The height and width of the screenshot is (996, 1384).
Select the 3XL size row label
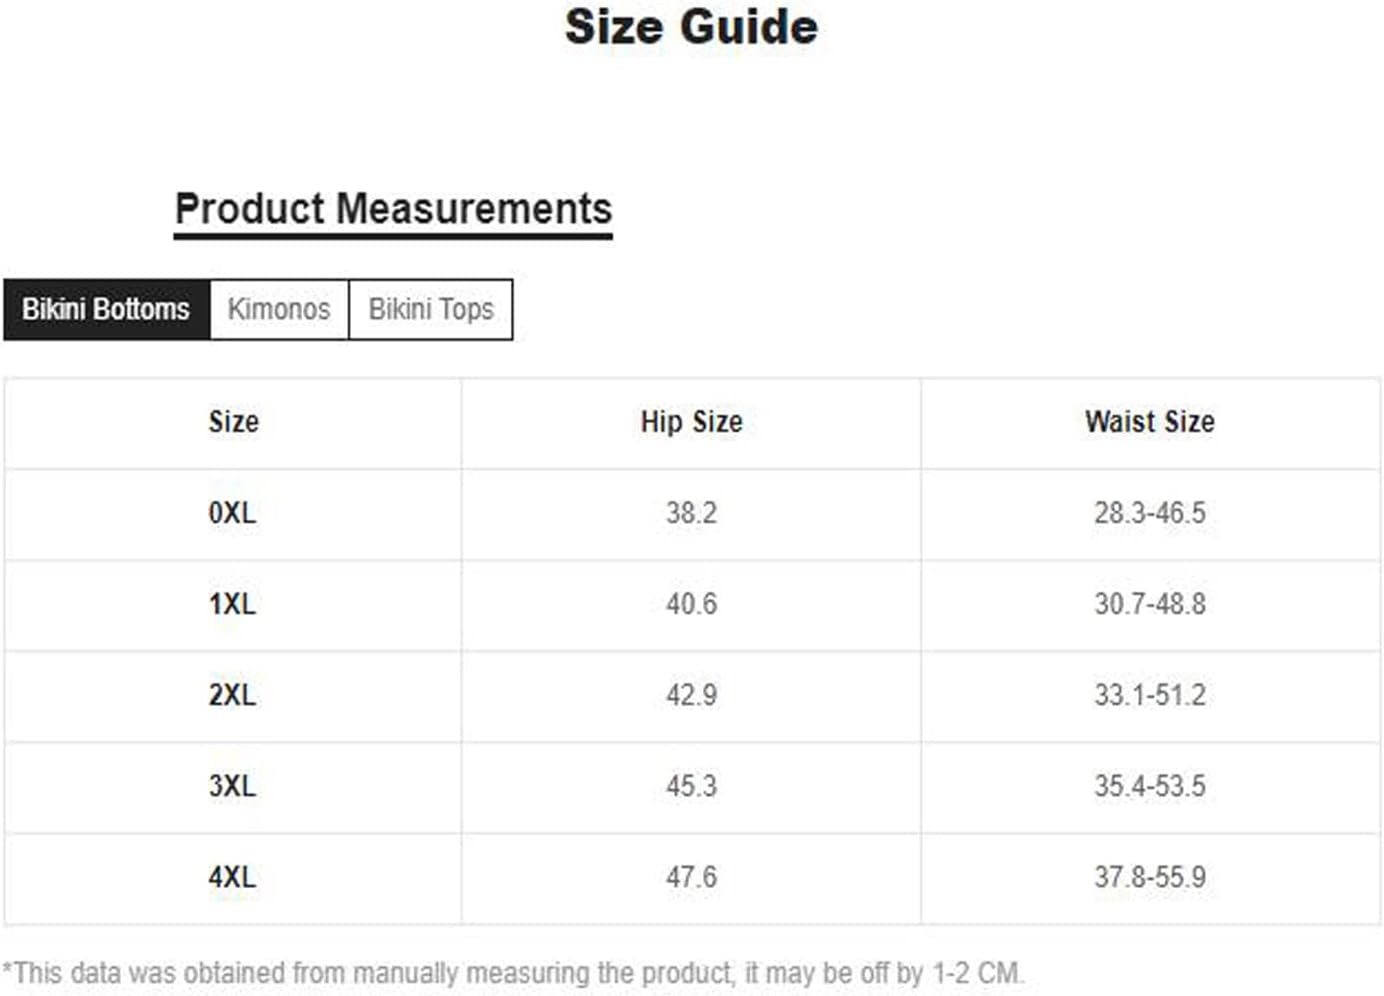pyautogui.click(x=232, y=786)
